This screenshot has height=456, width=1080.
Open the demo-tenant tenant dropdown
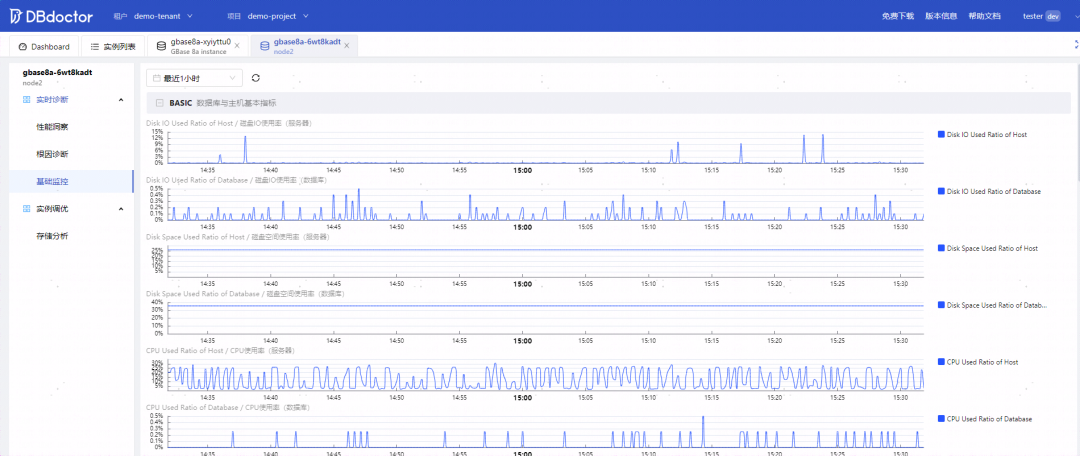163,16
